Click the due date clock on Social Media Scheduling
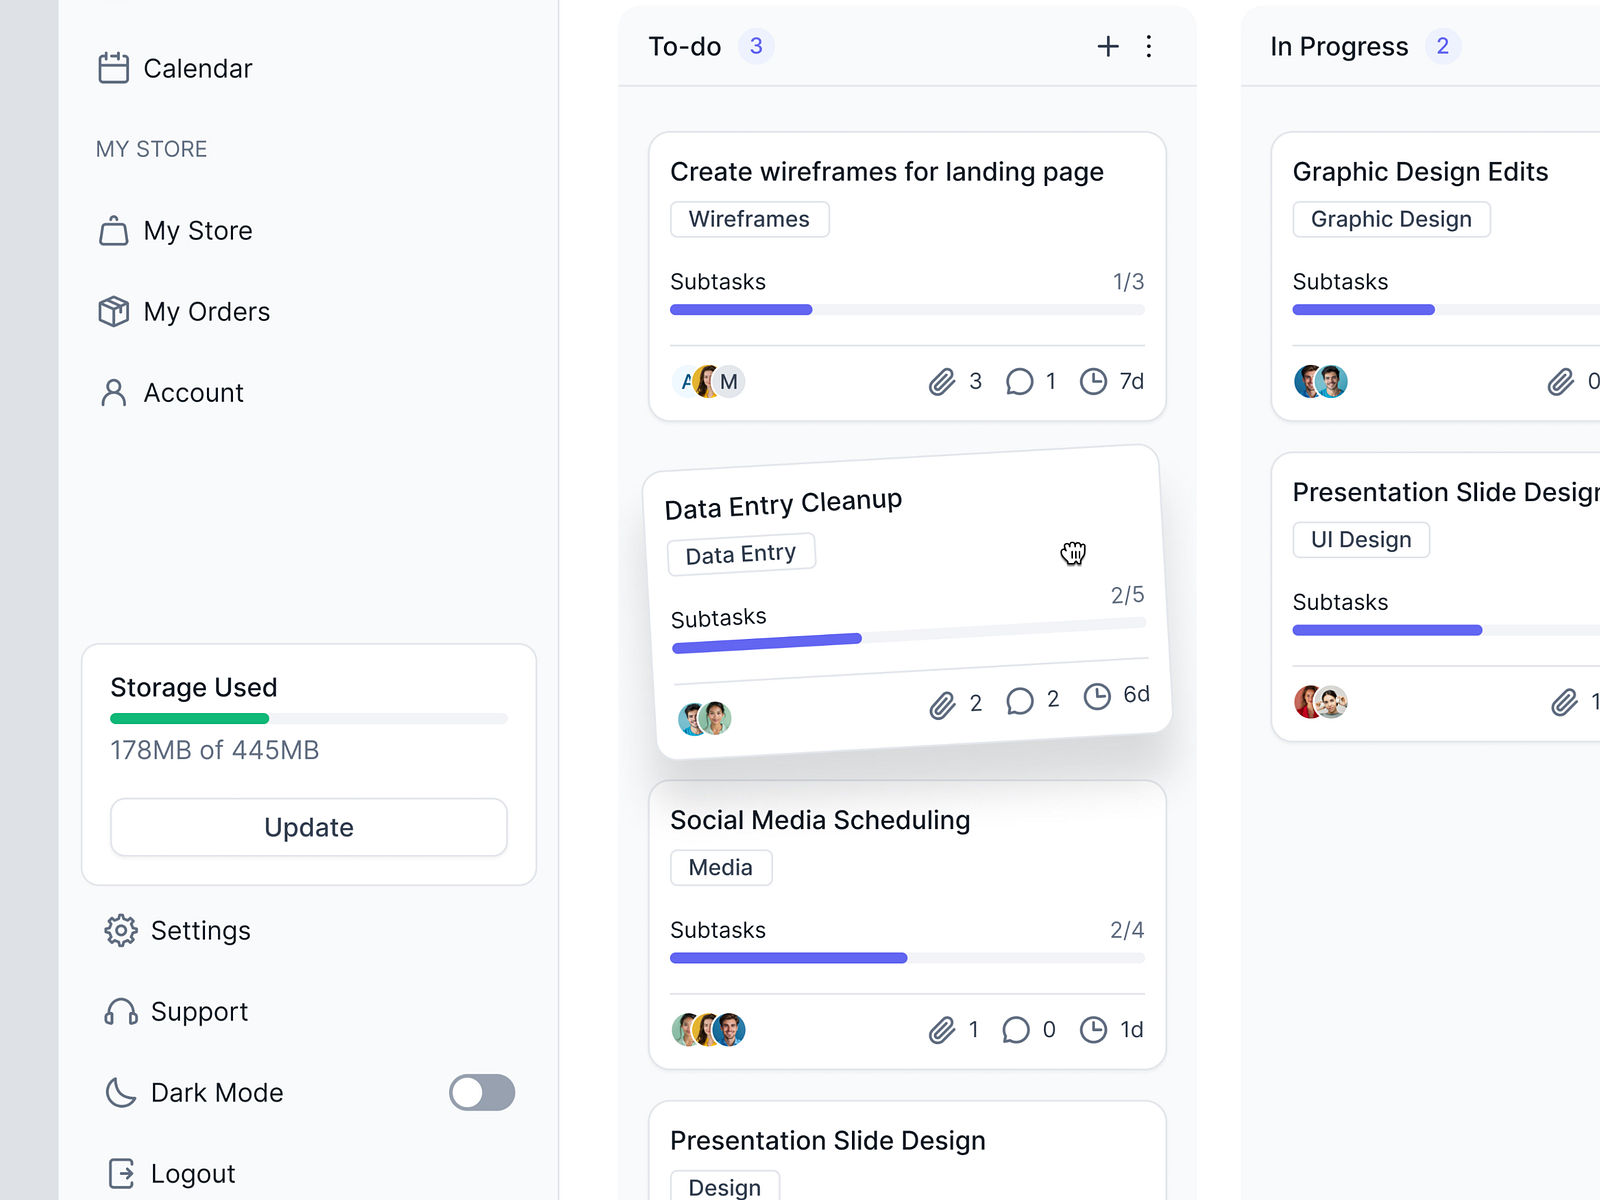This screenshot has height=1200, width=1600. (1093, 1029)
